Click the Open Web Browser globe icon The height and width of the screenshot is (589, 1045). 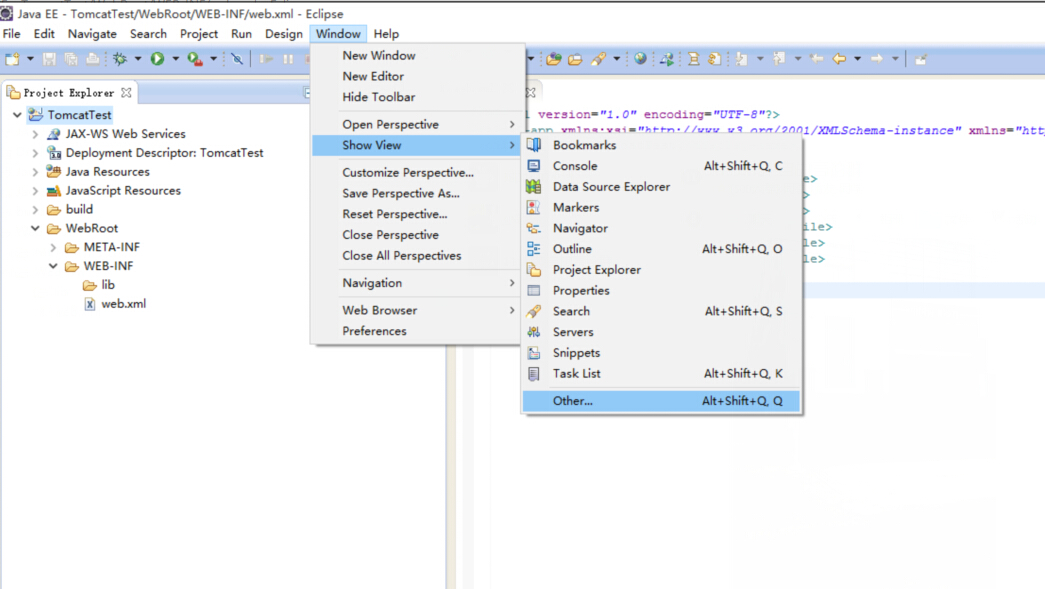click(640, 59)
